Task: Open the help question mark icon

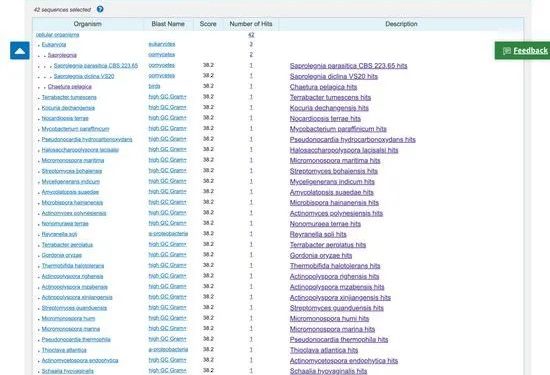Action: click(x=100, y=9)
